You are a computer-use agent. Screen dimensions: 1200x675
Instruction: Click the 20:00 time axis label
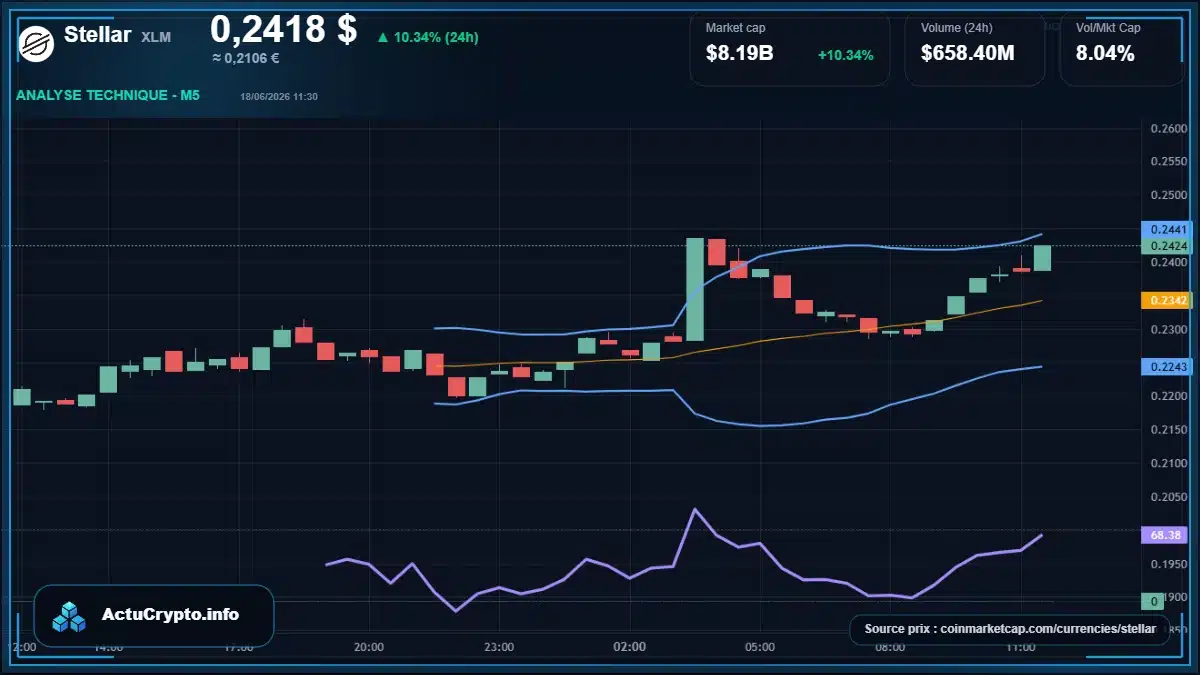click(369, 647)
